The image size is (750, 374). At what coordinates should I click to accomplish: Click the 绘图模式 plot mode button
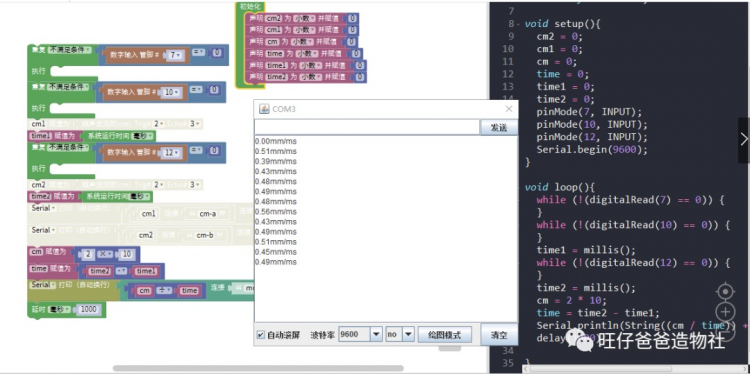point(445,334)
